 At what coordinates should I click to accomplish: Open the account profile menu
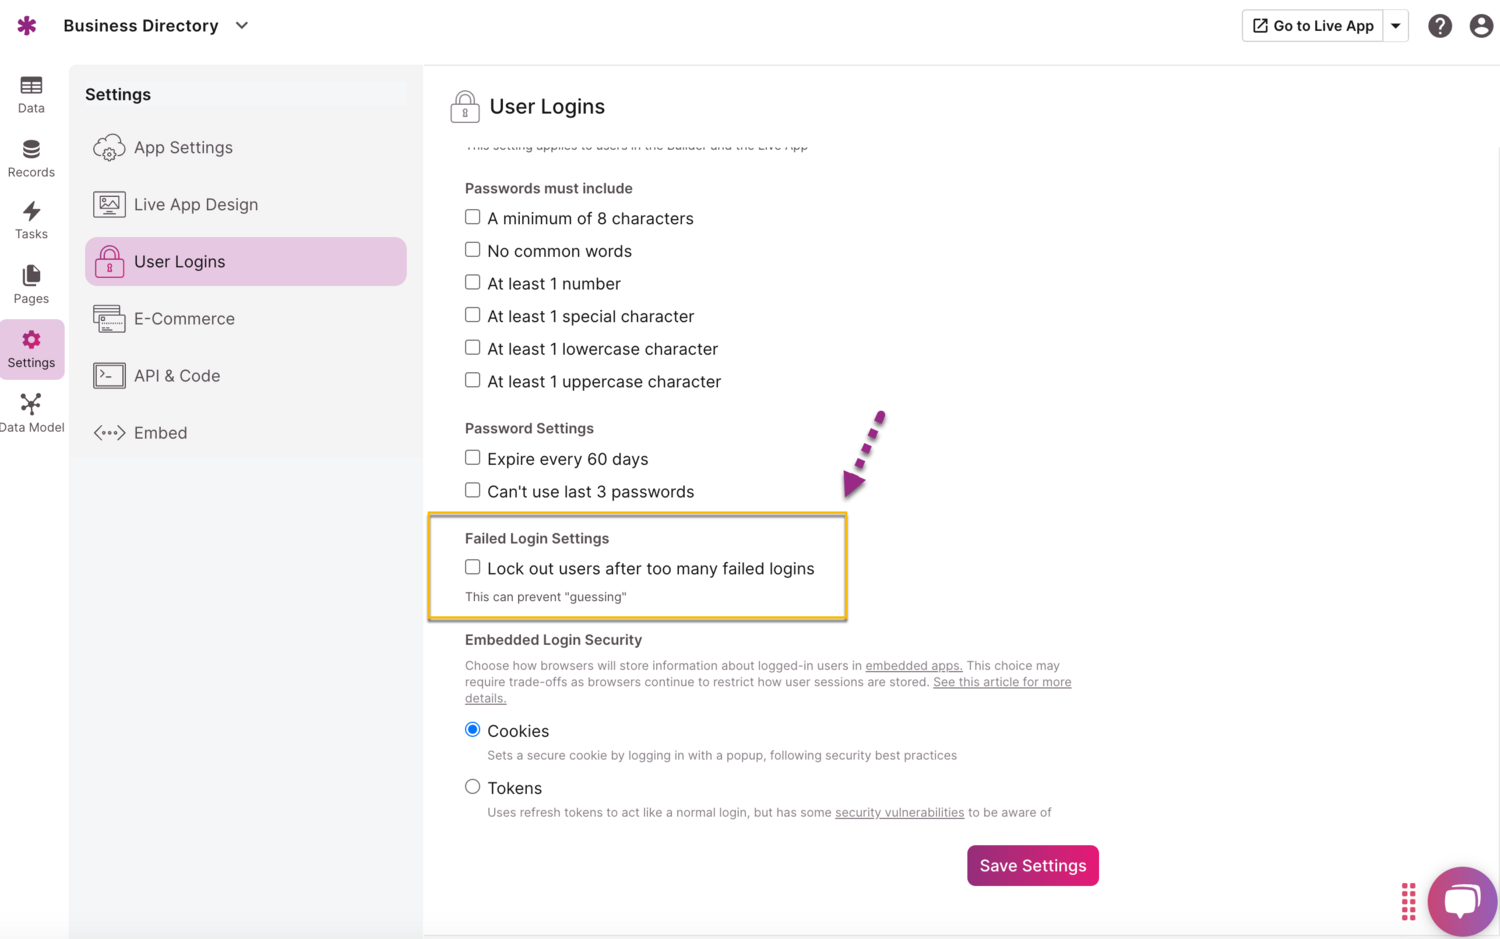[1481, 25]
